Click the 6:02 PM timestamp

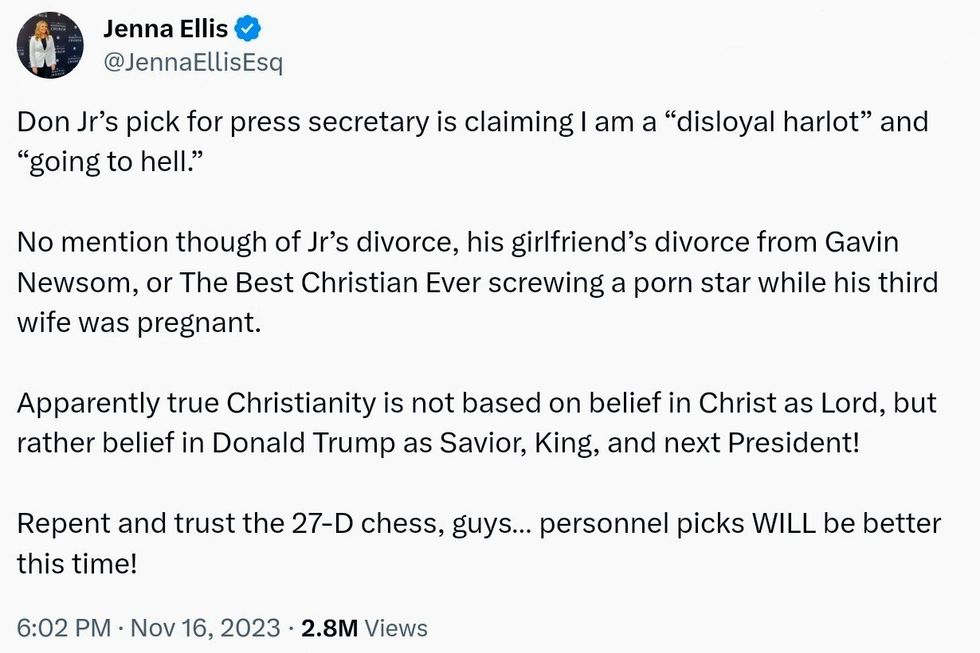63,628
